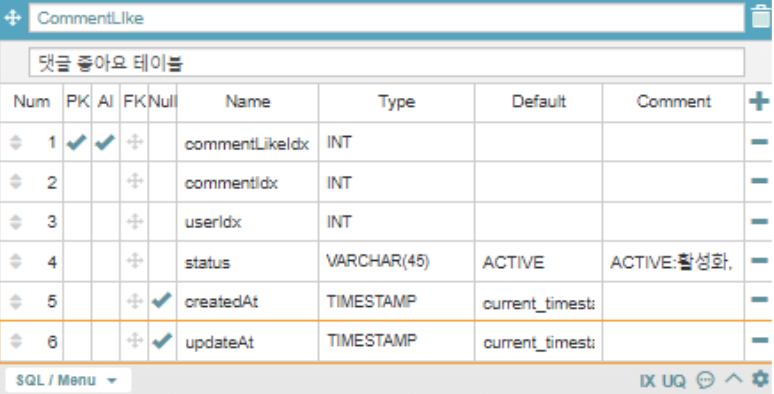Collapse the table with the up chevron

coord(734,379)
